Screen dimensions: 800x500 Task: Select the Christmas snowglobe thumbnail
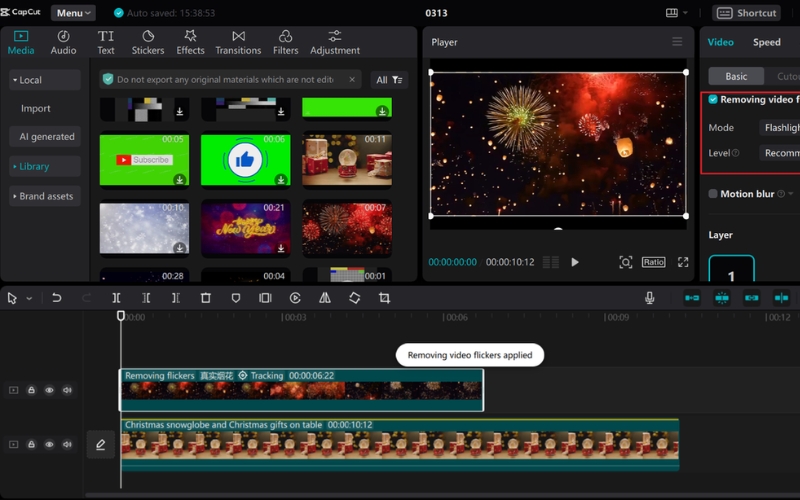pos(347,160)
